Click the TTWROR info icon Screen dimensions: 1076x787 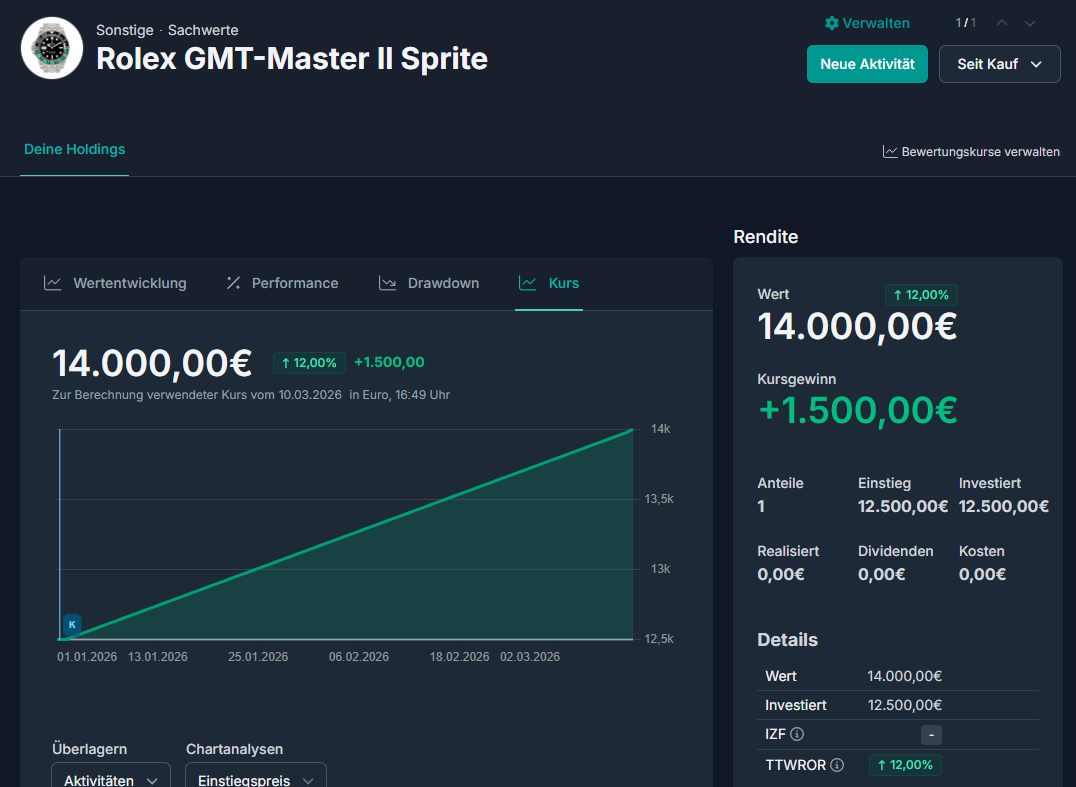click(x=837, y=765)
